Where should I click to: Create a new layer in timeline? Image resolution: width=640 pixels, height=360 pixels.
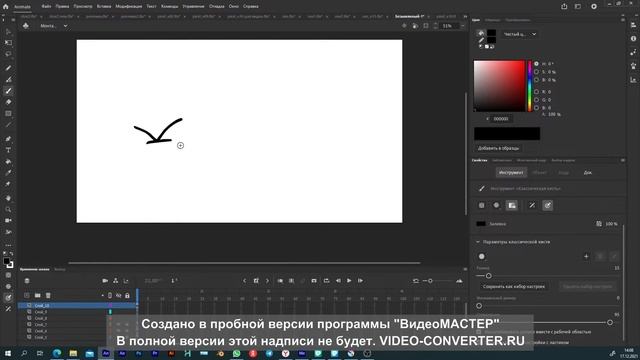(x=27, y=295)
